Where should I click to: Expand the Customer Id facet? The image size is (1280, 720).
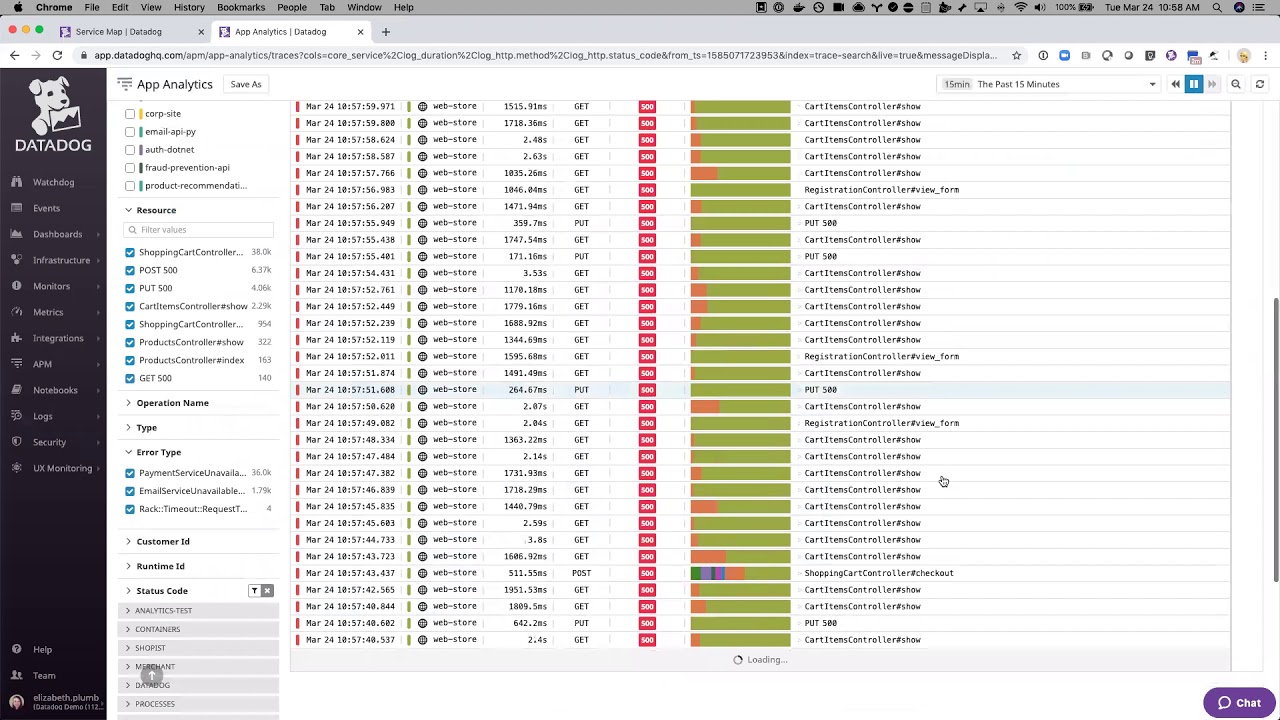click(x=128, y=542)
